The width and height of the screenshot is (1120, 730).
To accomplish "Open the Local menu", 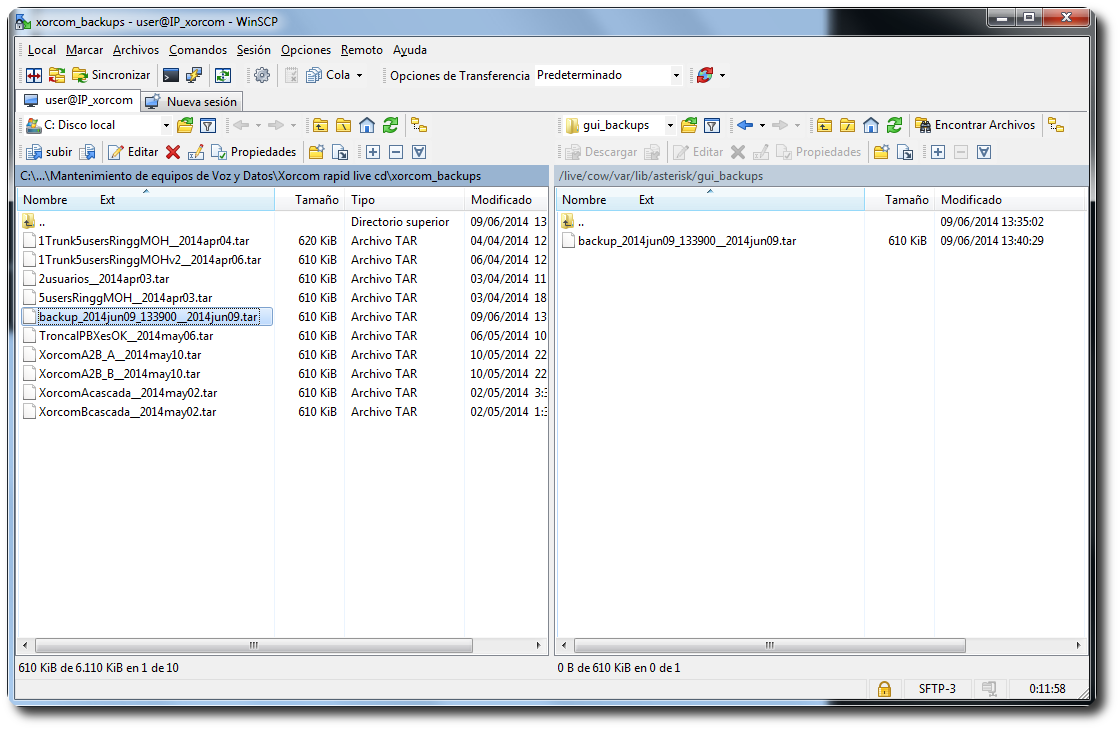I will (x=41, y=50).
